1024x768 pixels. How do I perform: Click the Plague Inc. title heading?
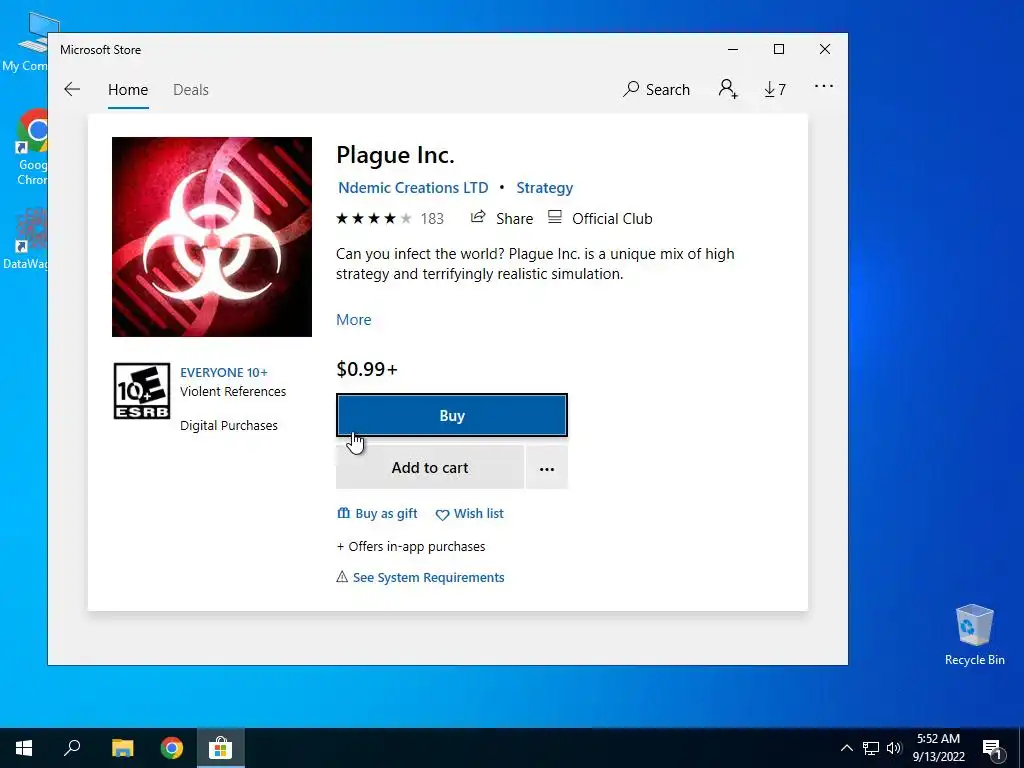[395, 155]
